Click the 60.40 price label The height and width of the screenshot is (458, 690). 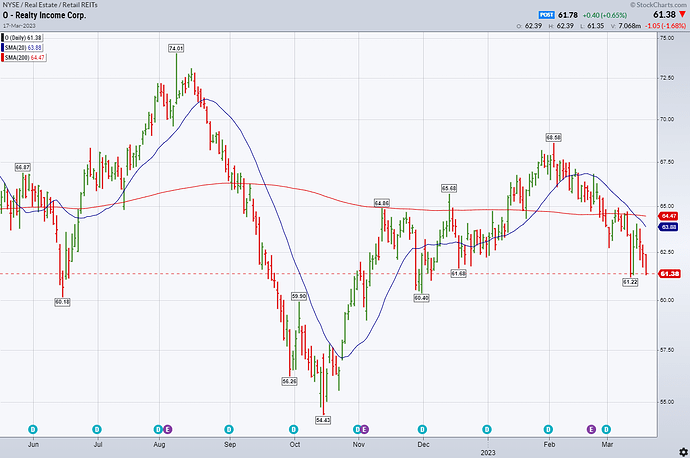tap(421, 298)
